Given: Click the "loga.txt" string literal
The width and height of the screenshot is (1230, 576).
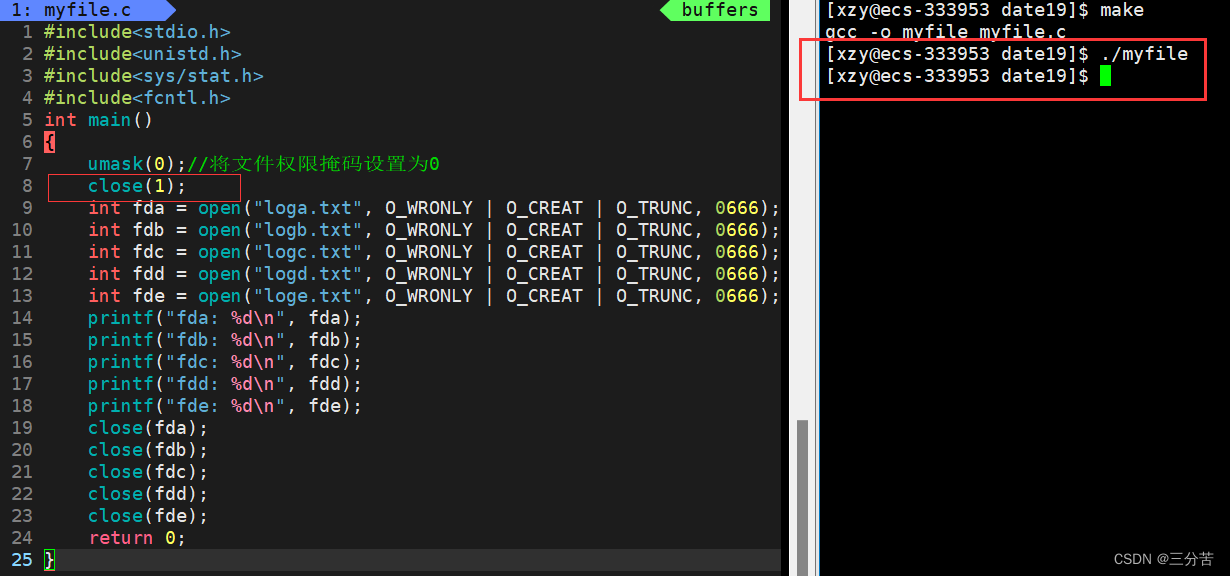Looking at the screenshot, I should (x=308, y=208).
